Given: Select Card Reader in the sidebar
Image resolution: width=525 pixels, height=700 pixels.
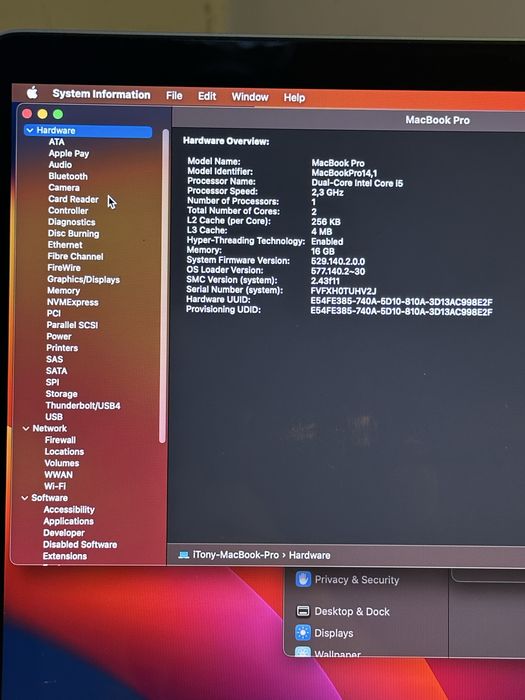Looking at the screenshot, I should point(73,199).
